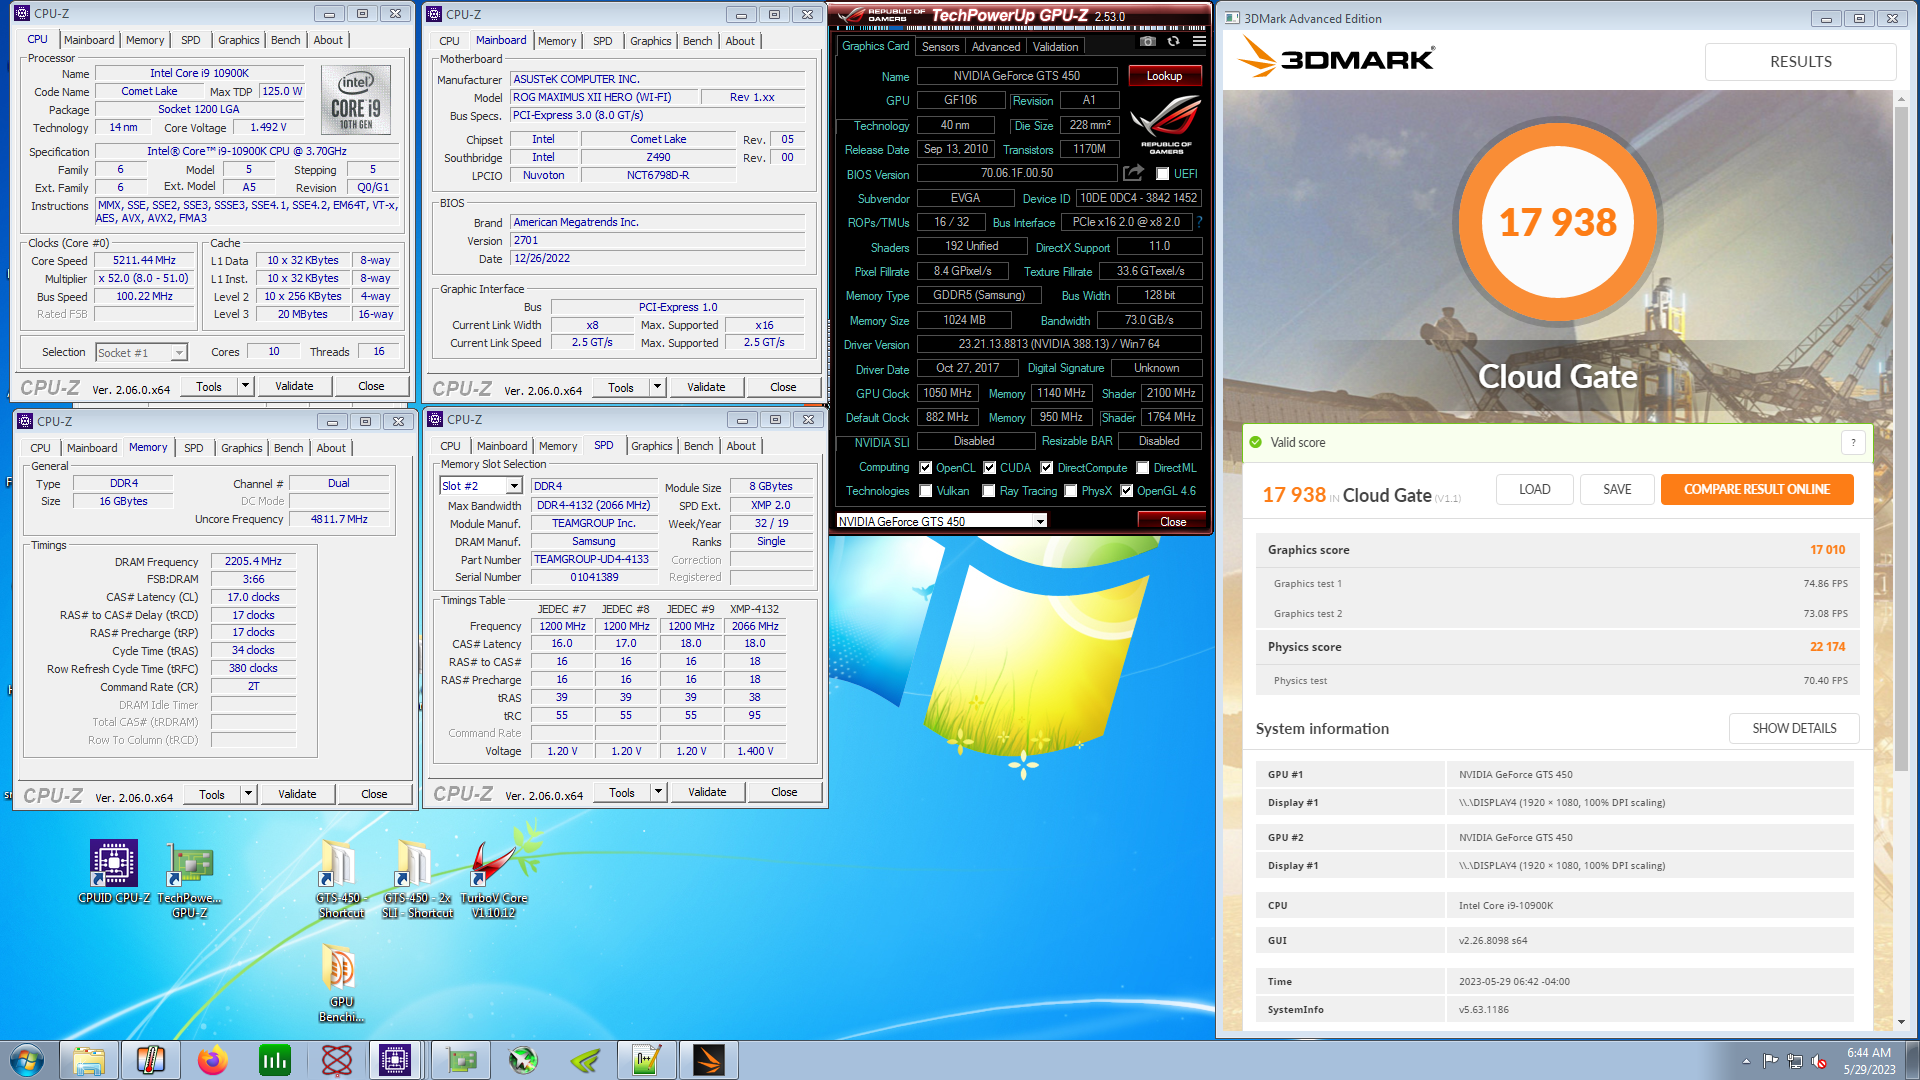
Task: Toggle the DirectML checkbox
Action: coord(1142,467)
